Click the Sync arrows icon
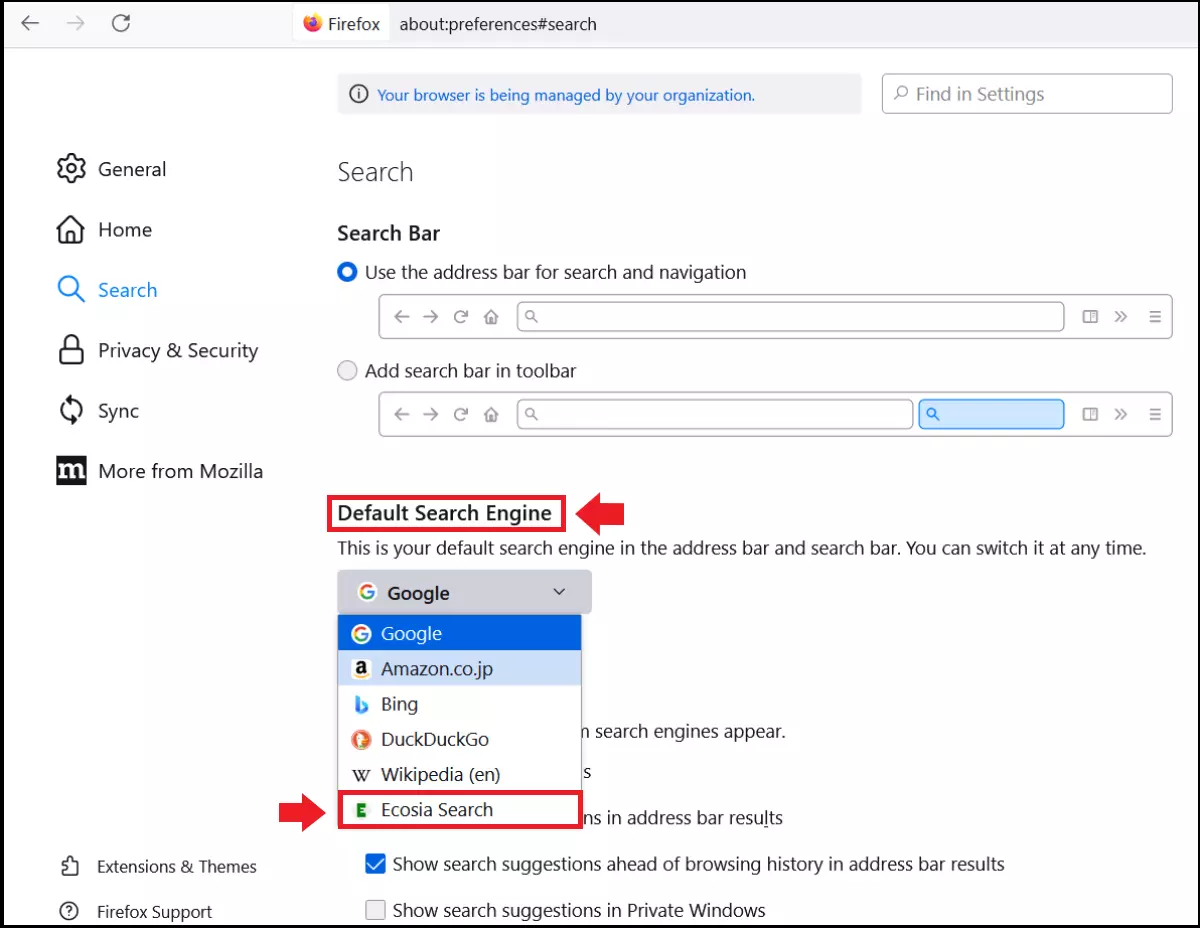 click(71, 410)
